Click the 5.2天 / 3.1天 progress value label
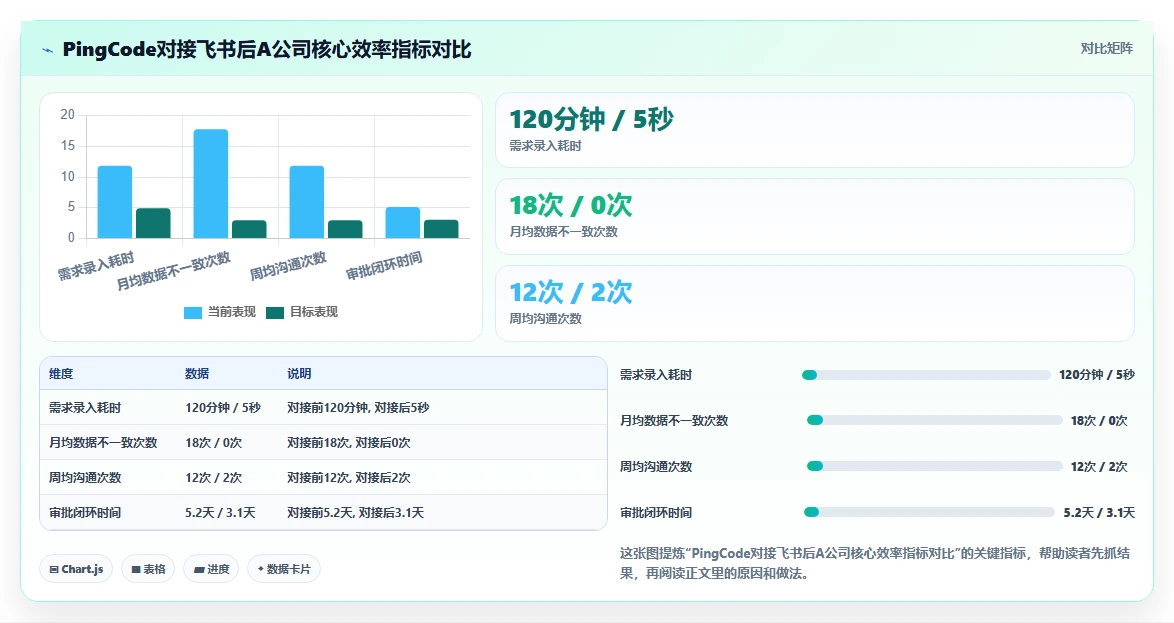 pos(1099,513)
